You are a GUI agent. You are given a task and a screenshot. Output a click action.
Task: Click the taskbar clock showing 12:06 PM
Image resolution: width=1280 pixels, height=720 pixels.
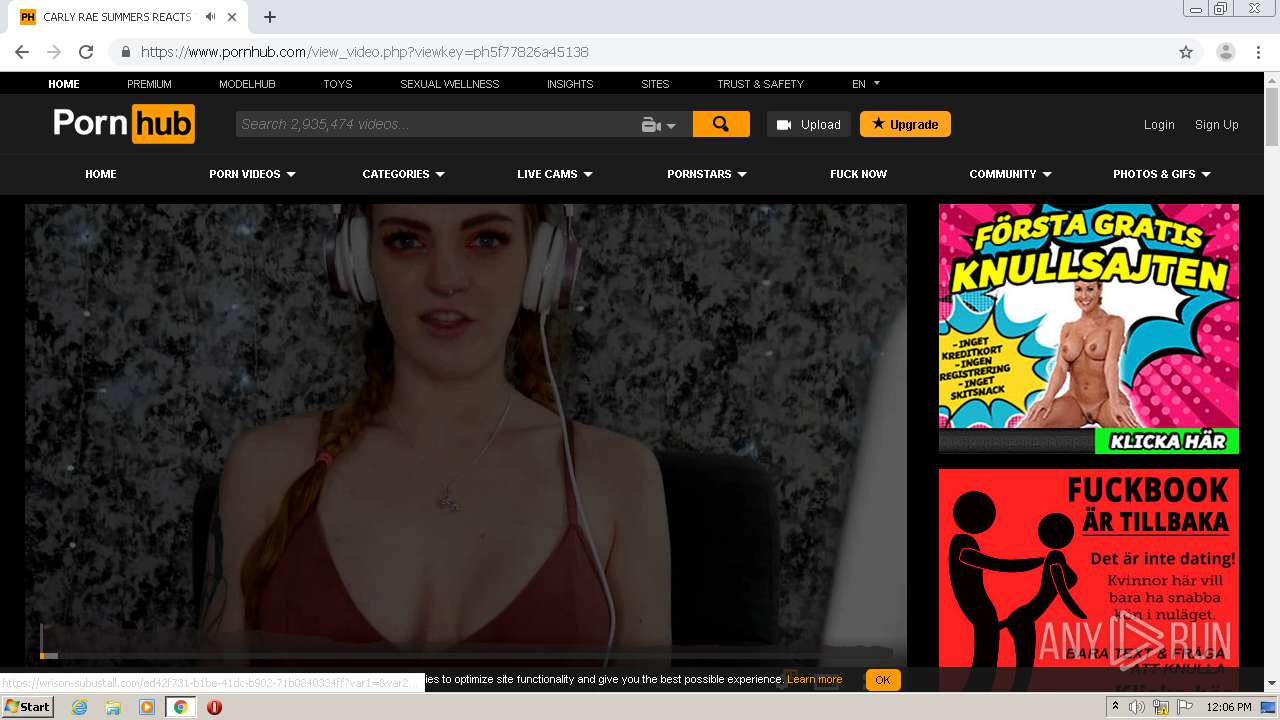point(1229,707)
